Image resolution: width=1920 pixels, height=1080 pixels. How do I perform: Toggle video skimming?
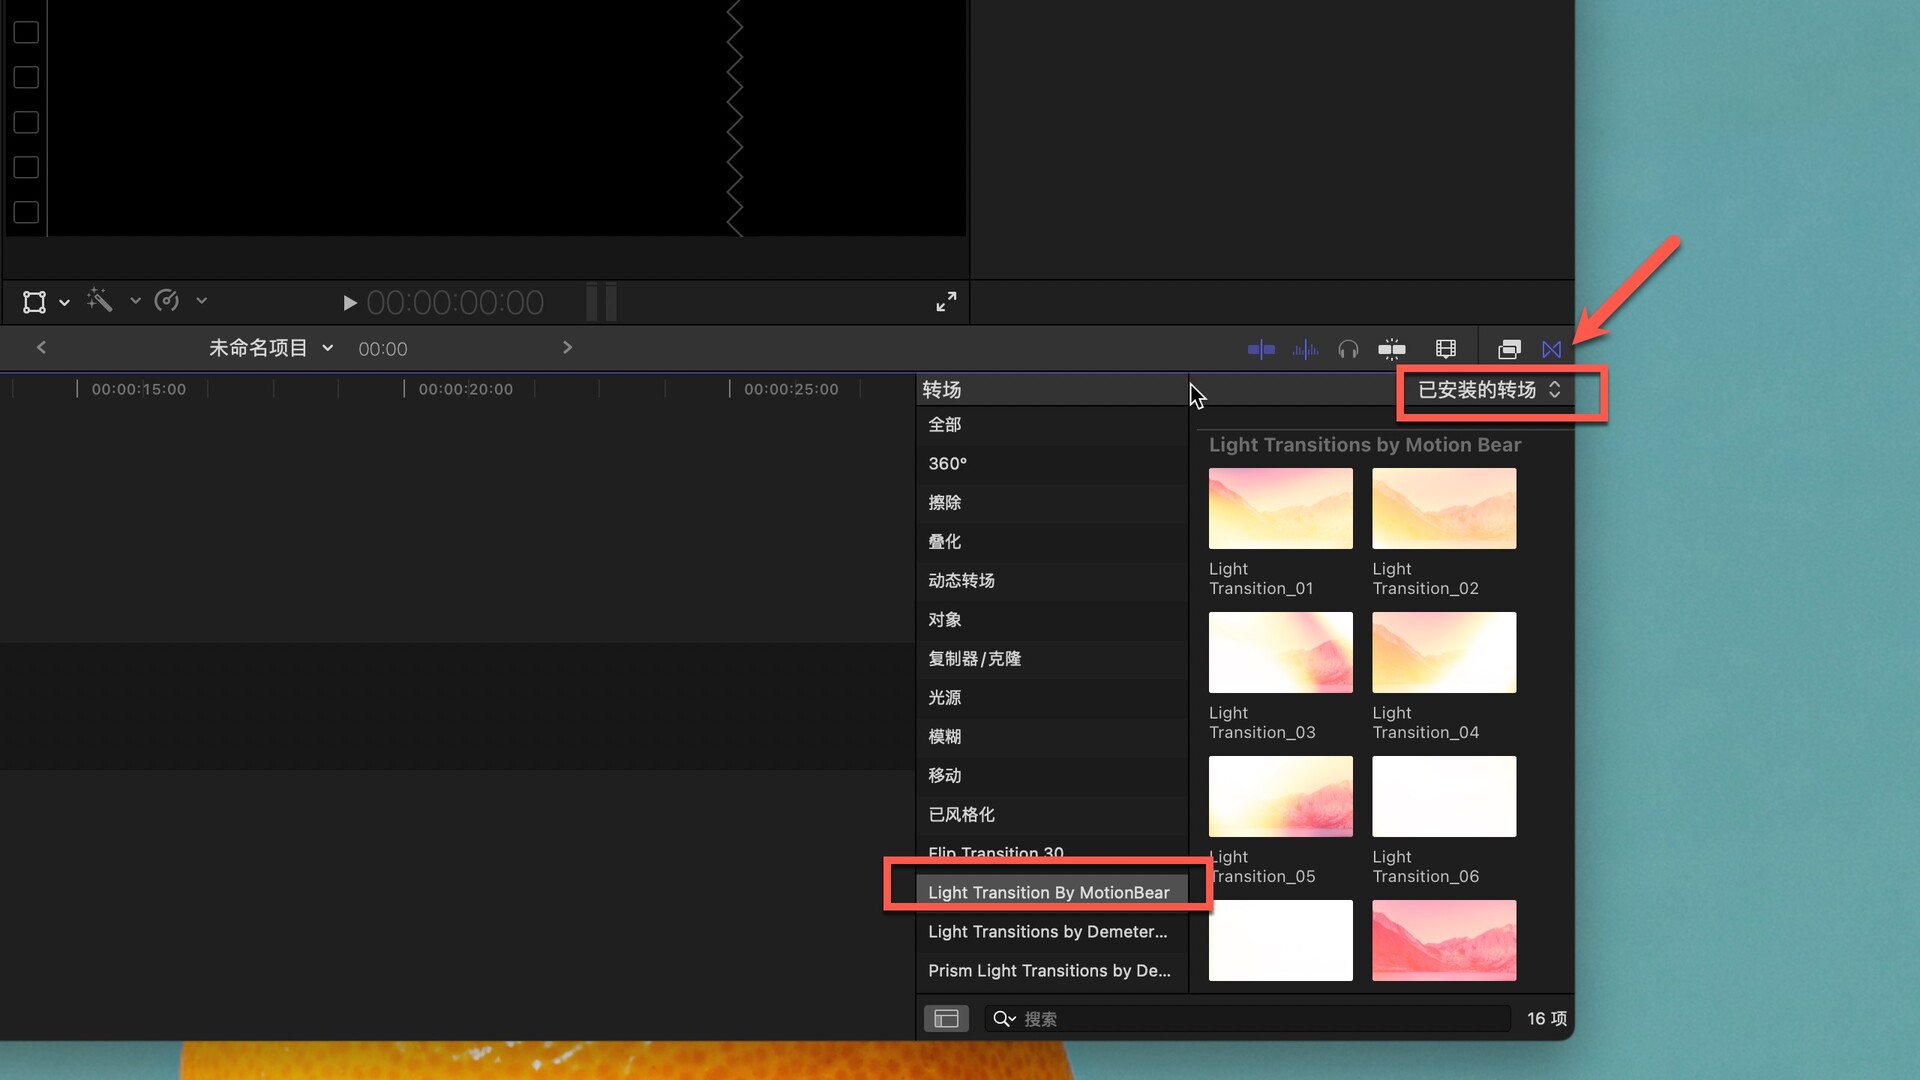[x=1261, y=349]
